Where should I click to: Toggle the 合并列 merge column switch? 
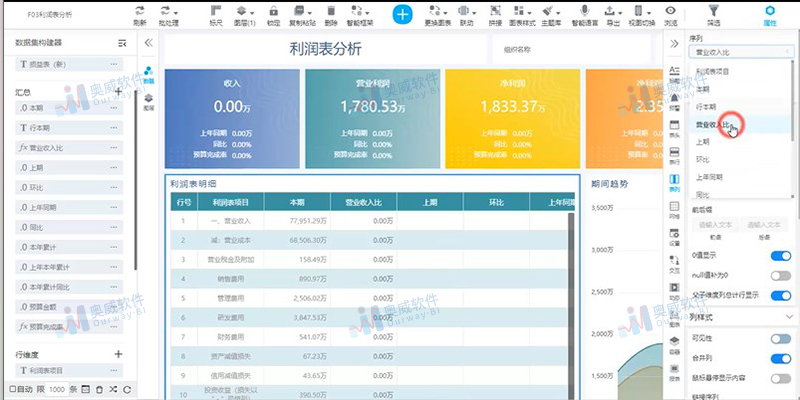pos(781,359)
